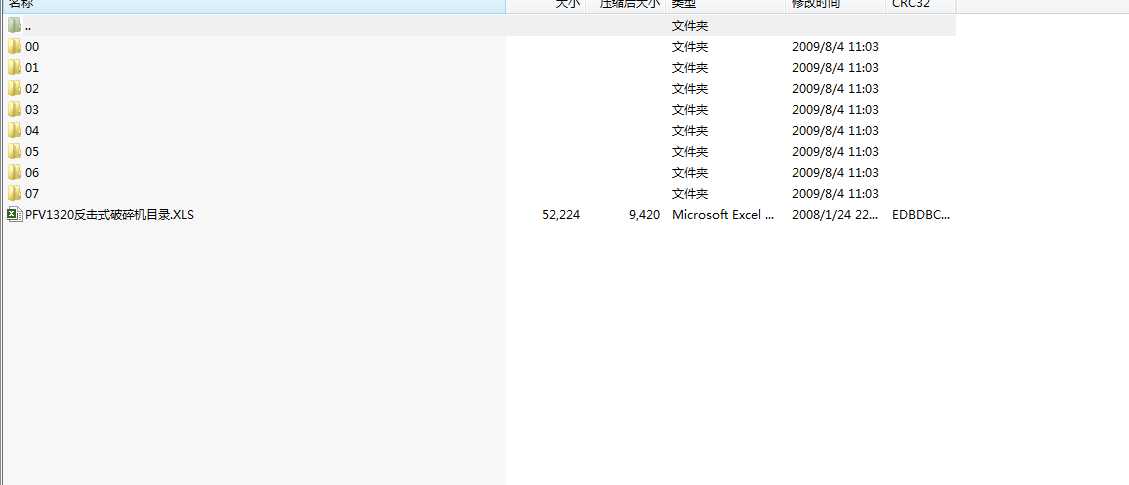Select folder name 06
1129x485 pixels.
[32, 173]
